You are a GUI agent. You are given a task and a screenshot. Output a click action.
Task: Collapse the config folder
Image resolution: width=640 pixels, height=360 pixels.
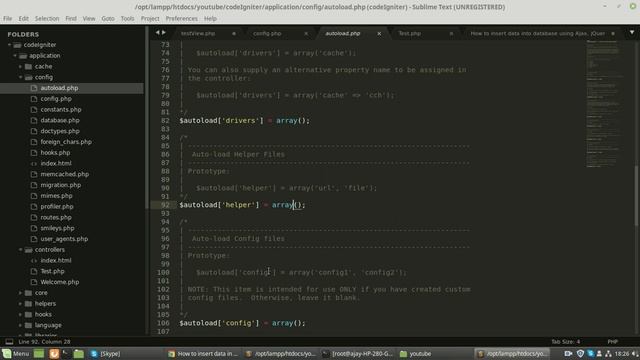tap(20, 77)
